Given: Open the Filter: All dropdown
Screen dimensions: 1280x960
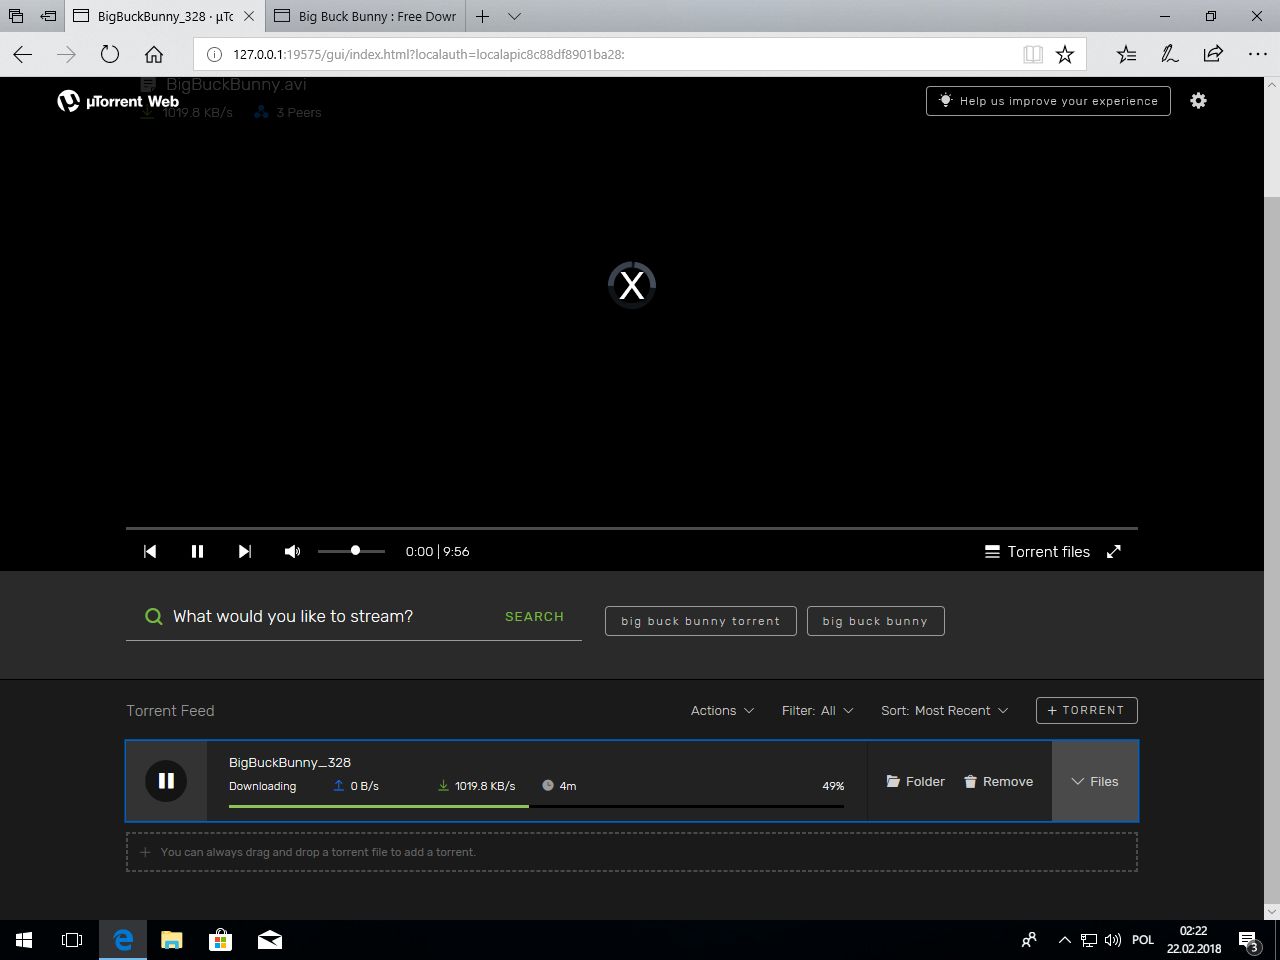Looking at the screenshot, I should (x=818, y=711).
